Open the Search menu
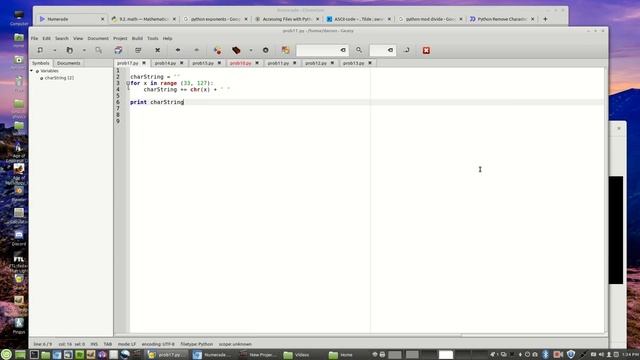The image size is (640, 360). [62, 38]
